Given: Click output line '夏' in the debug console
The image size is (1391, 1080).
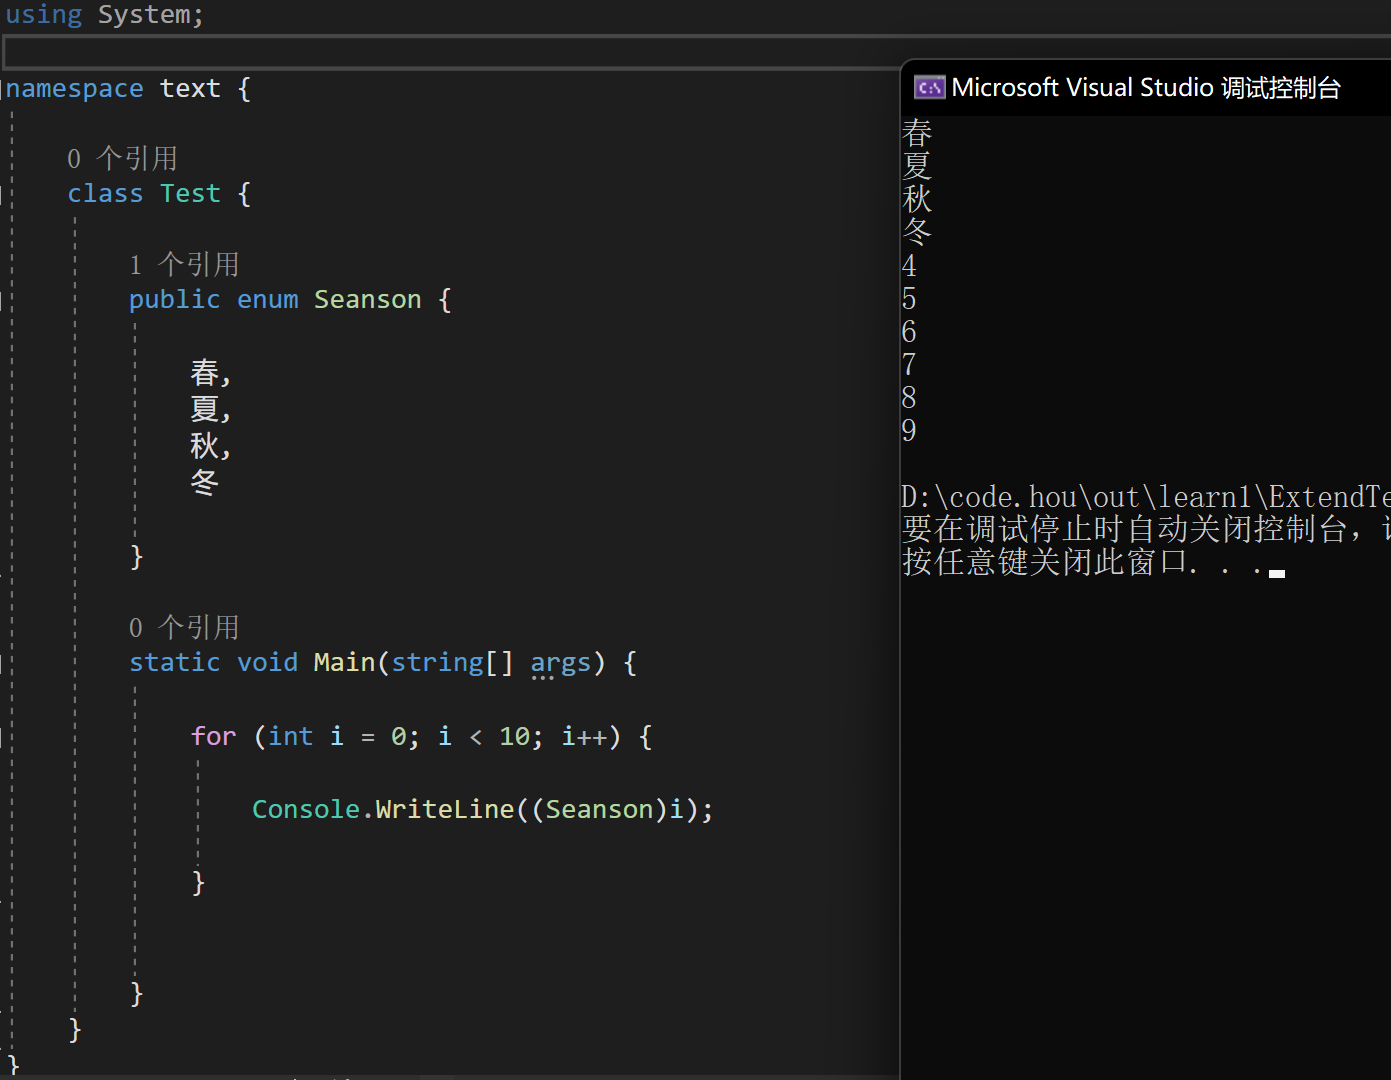Looking at the screenshot, I should (x=917, y=165).
